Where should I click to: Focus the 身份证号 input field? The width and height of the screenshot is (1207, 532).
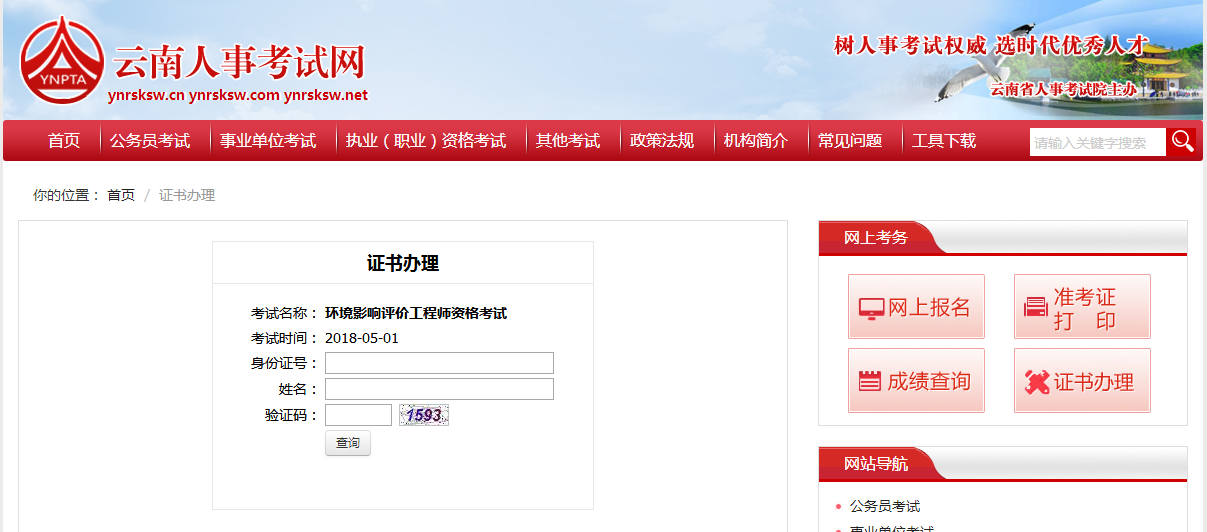(x=439, y=363)
